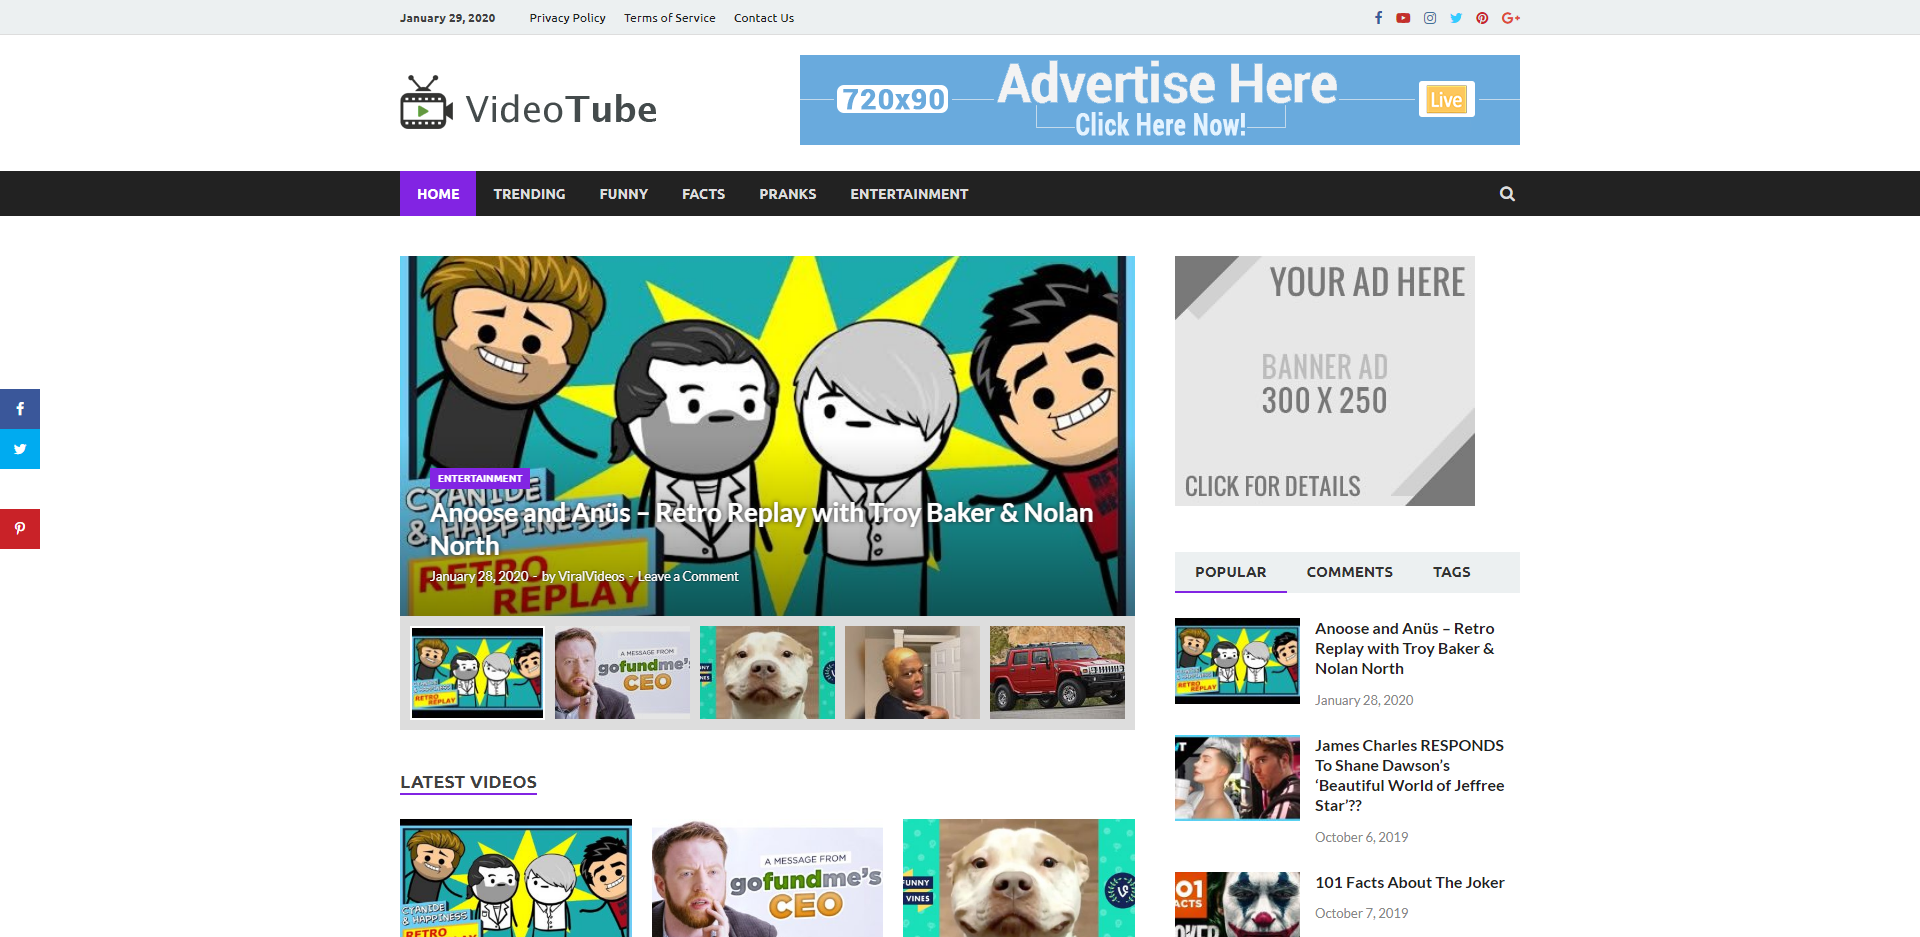
Task: Open the Twitter icon in top bar
Action: pyautogui.click(x=1456, y=18)
